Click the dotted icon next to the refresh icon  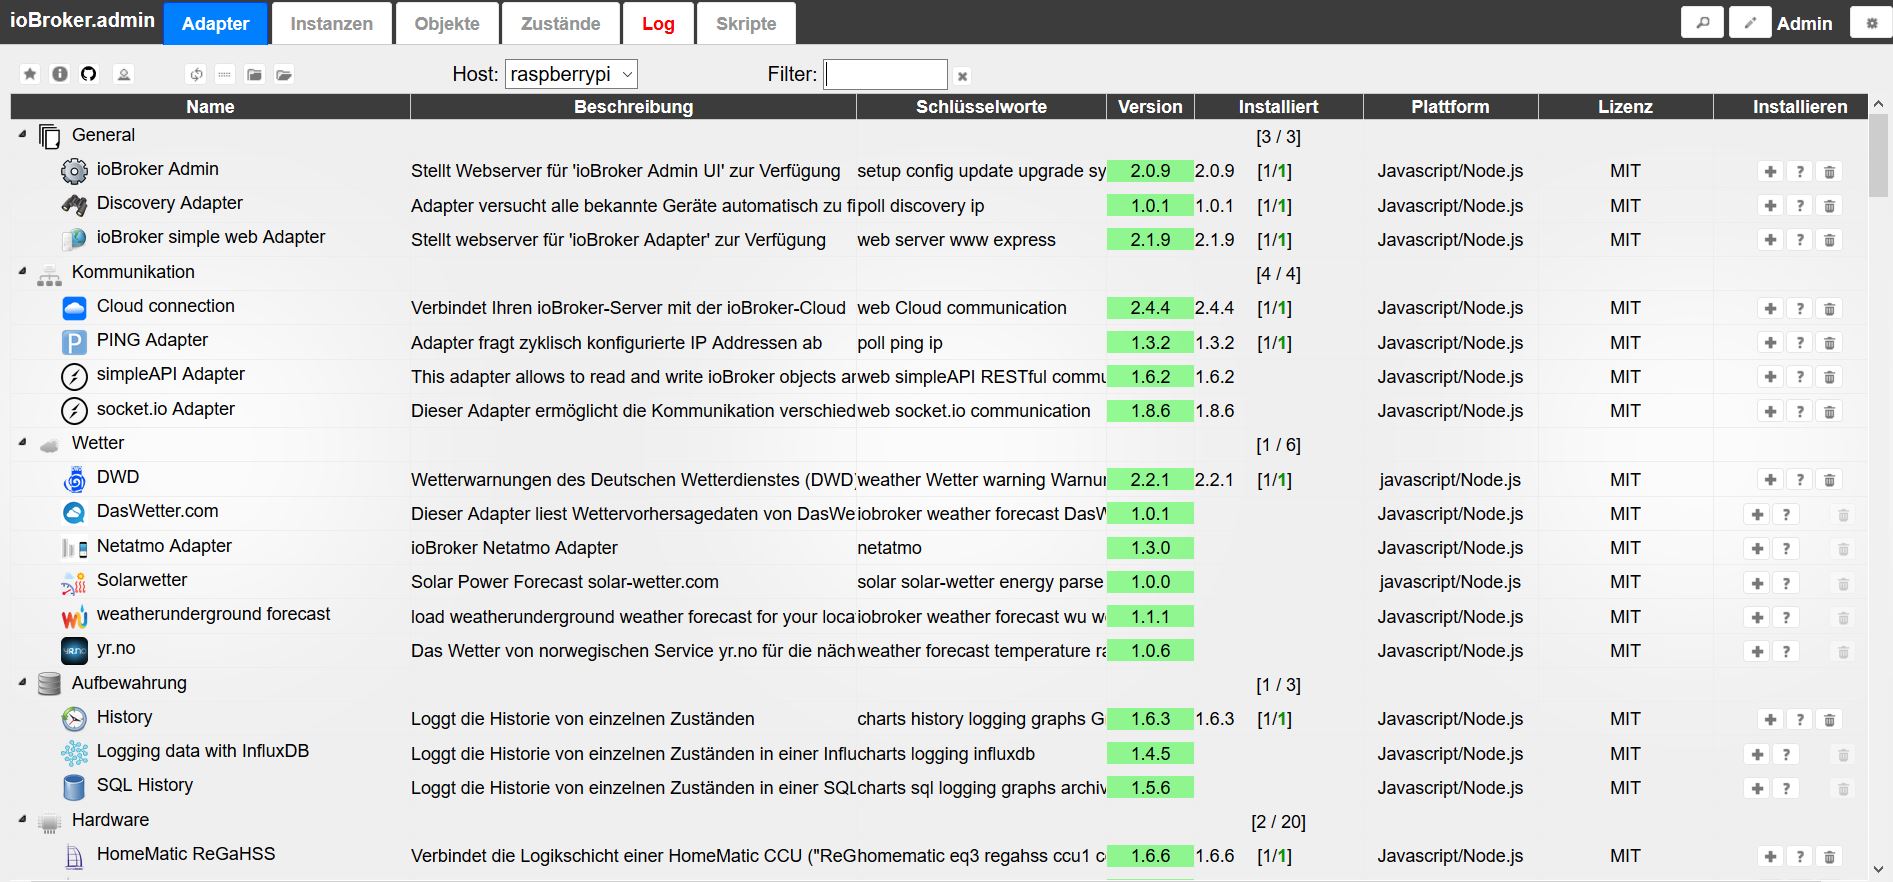(225, 74)
